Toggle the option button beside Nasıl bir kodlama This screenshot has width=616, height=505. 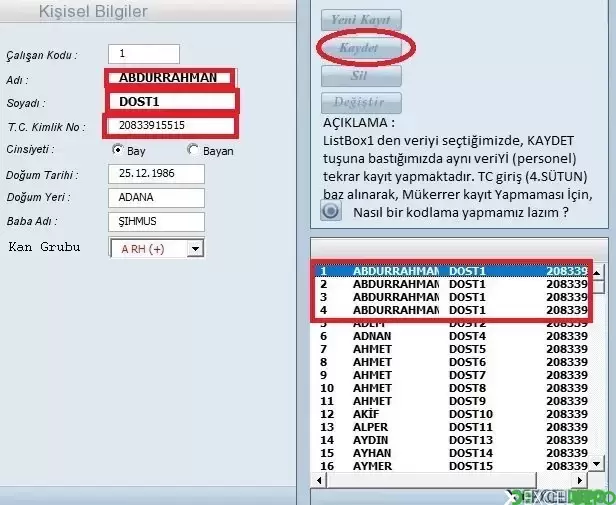(x=330, y=211)
